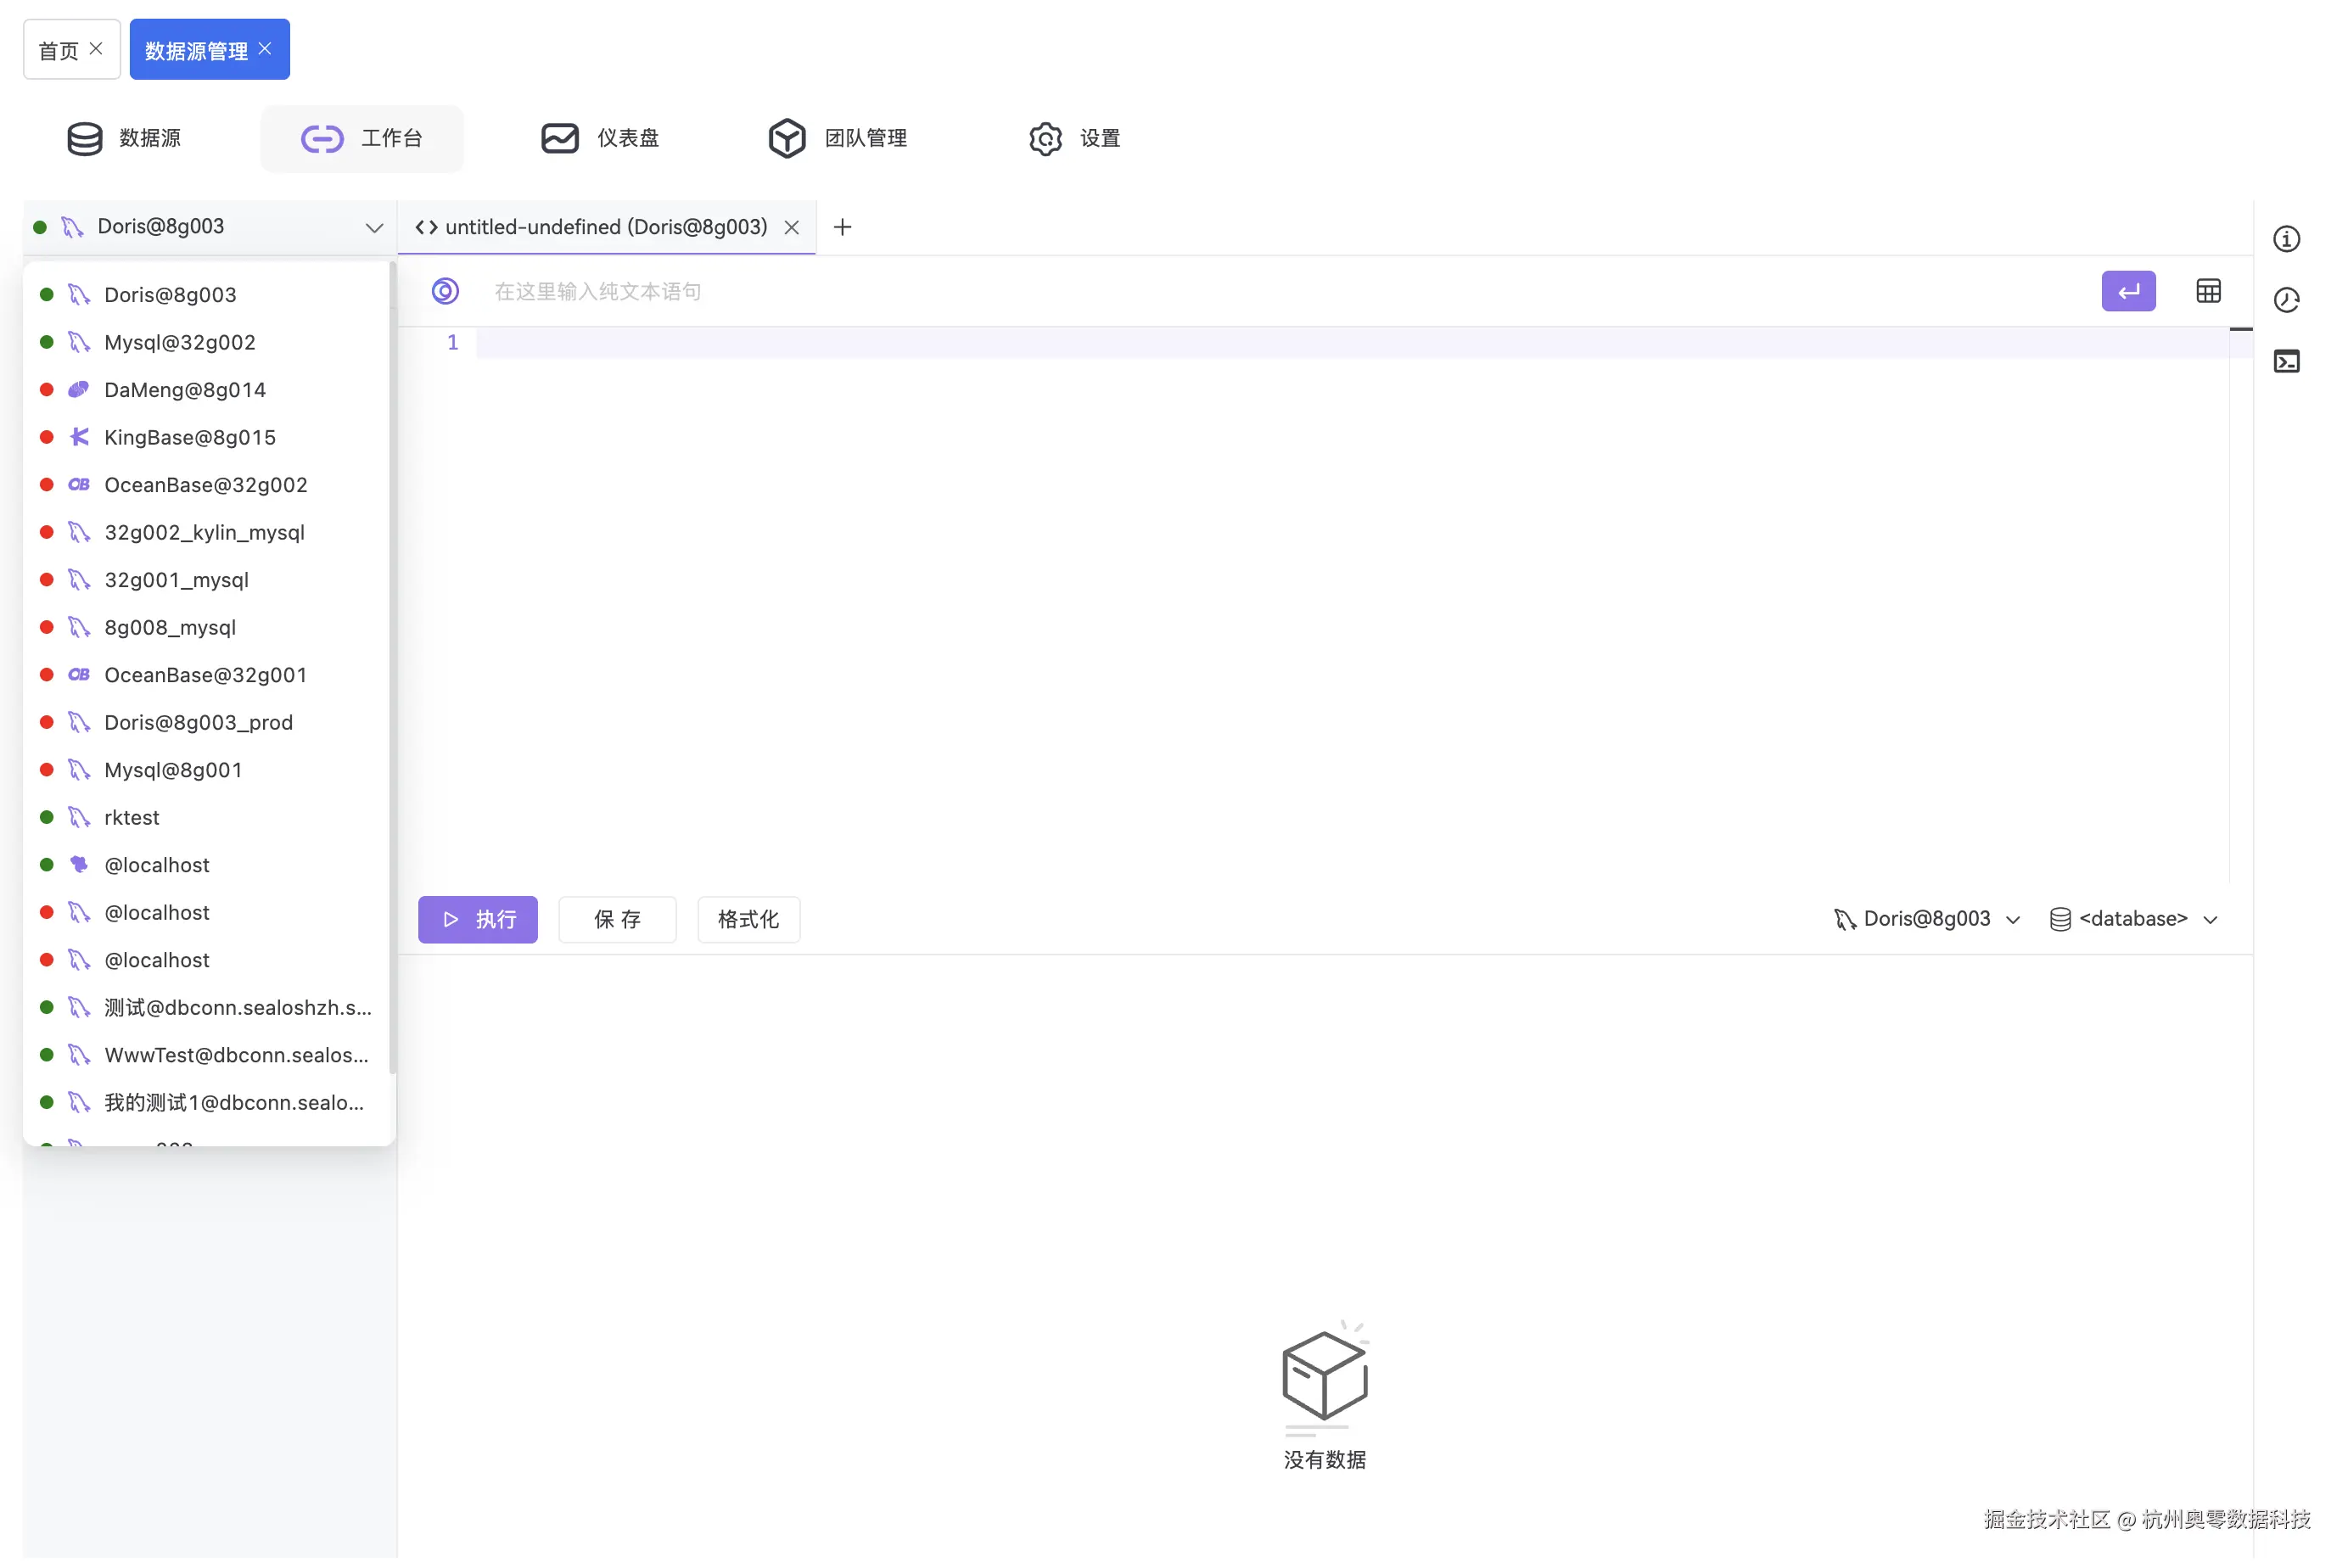Open the history clock icon on right sidebar
Screen dimensions: 2348x1568
[x=2288, y=299]
